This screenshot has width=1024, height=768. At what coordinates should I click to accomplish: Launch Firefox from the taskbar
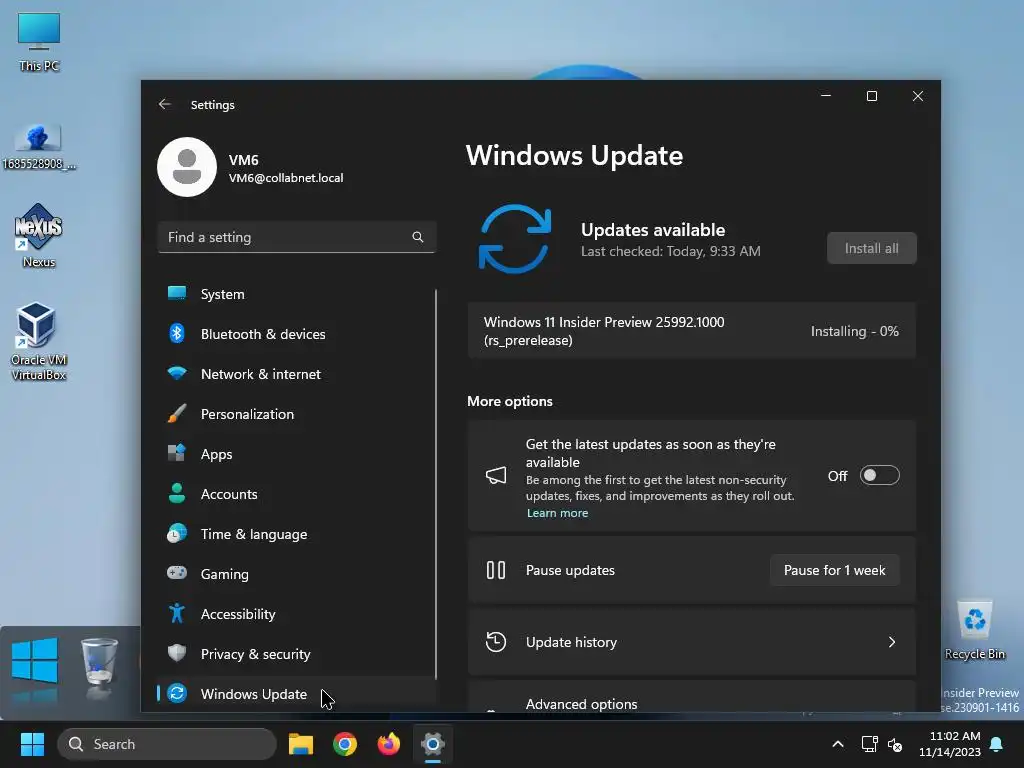[389, 744]
